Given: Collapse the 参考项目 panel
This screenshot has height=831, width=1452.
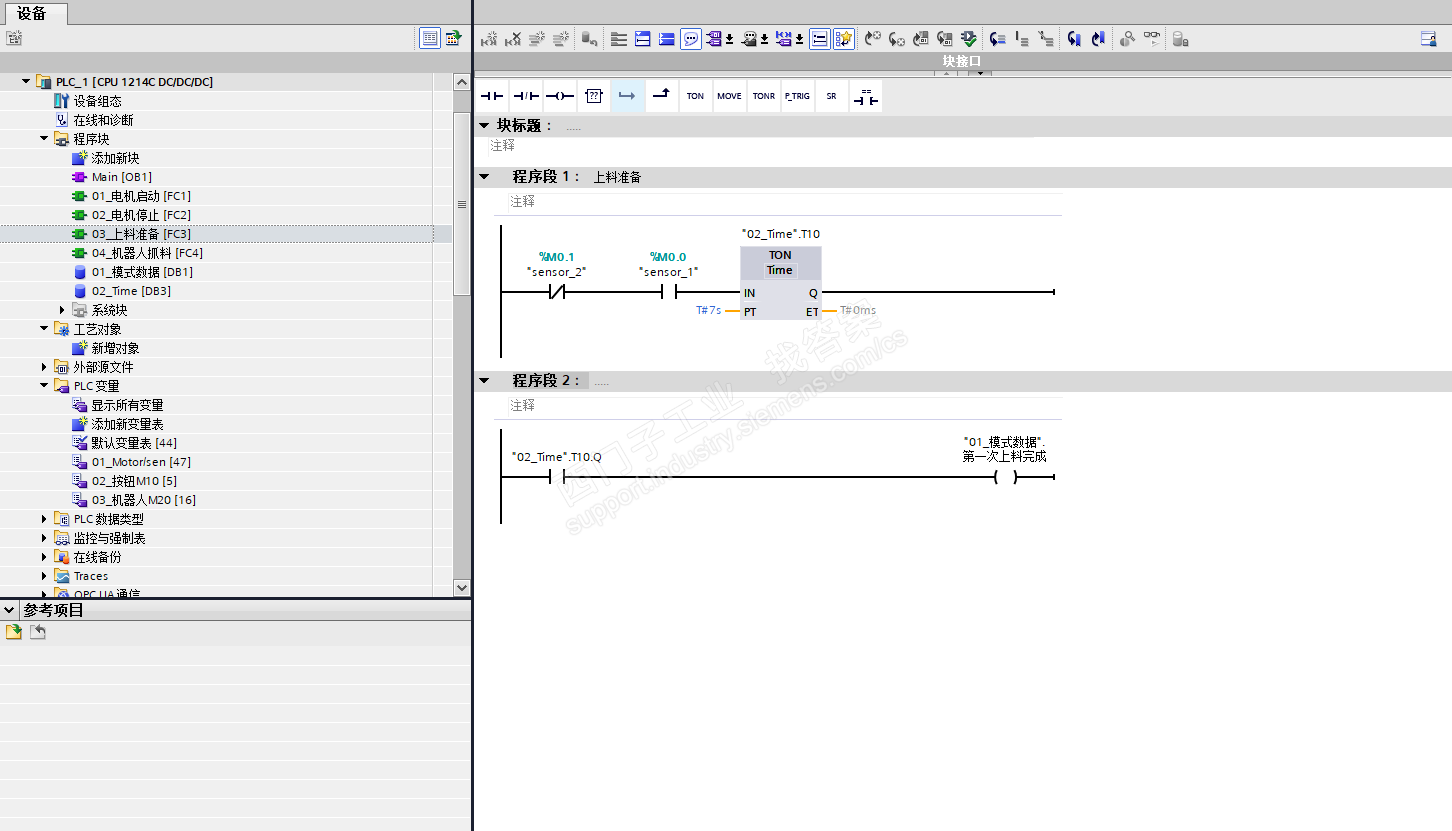Looking at the screenshot, I should point(10,610).
